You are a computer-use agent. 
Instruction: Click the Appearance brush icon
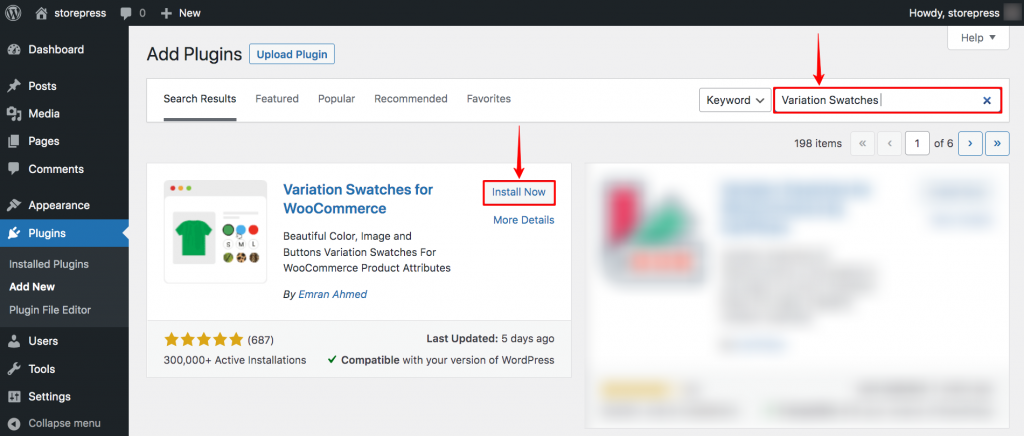14,205
